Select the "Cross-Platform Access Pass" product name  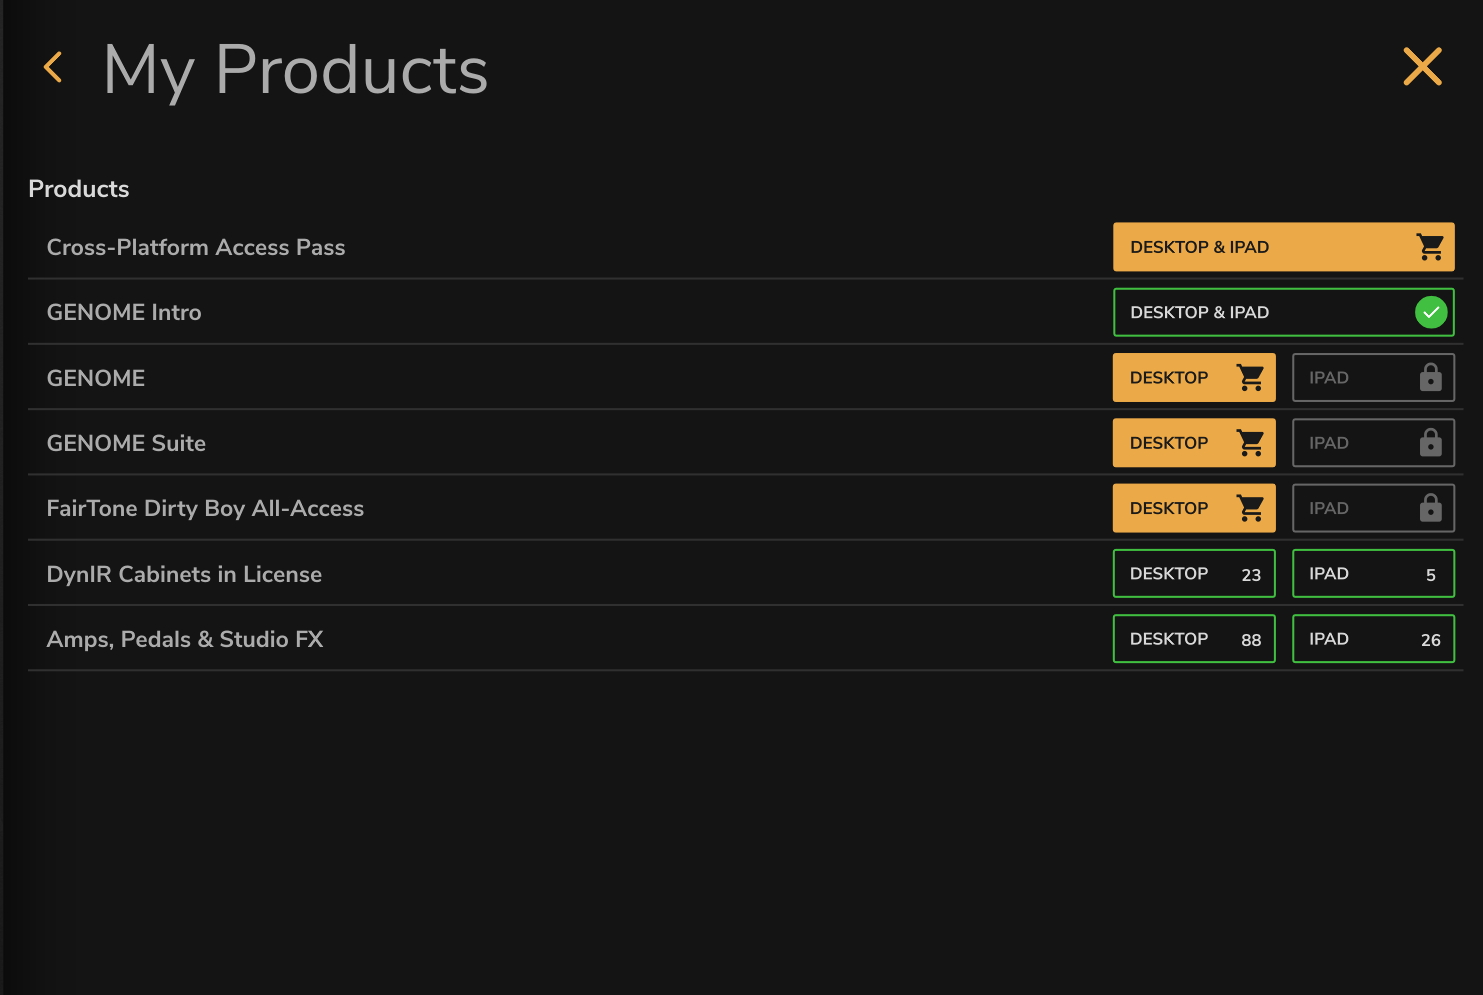[196, 247]
